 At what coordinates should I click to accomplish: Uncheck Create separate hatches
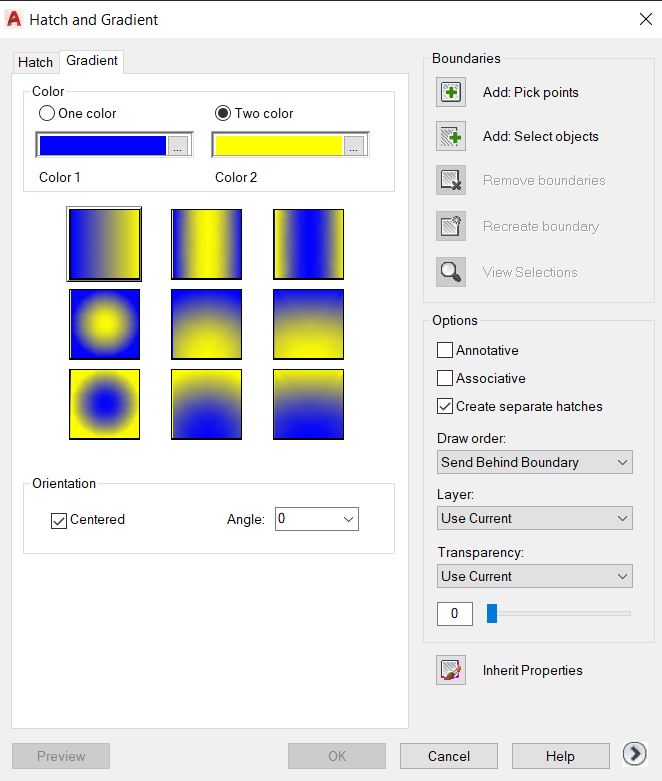coord(445,406)
